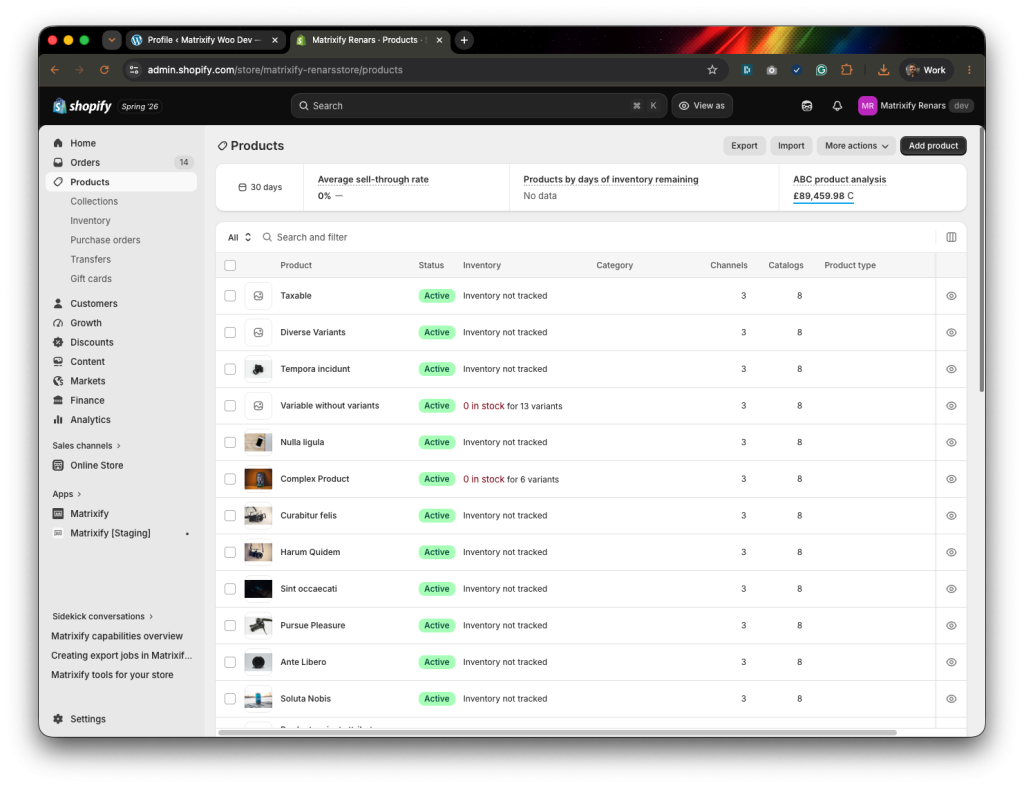Image resolution: width=1024 pixels, height=788 pixels.
Task: Open the browser extensions puzzle icon
Action: (x=846, y=70)
